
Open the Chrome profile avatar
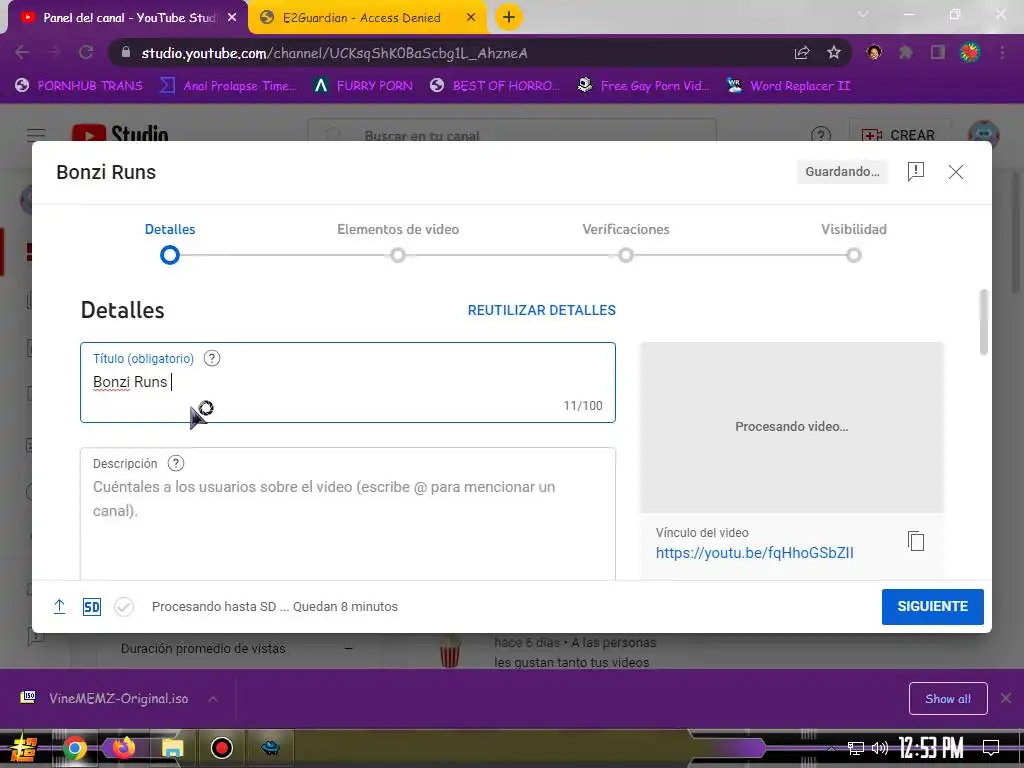[x=970, y=53]
